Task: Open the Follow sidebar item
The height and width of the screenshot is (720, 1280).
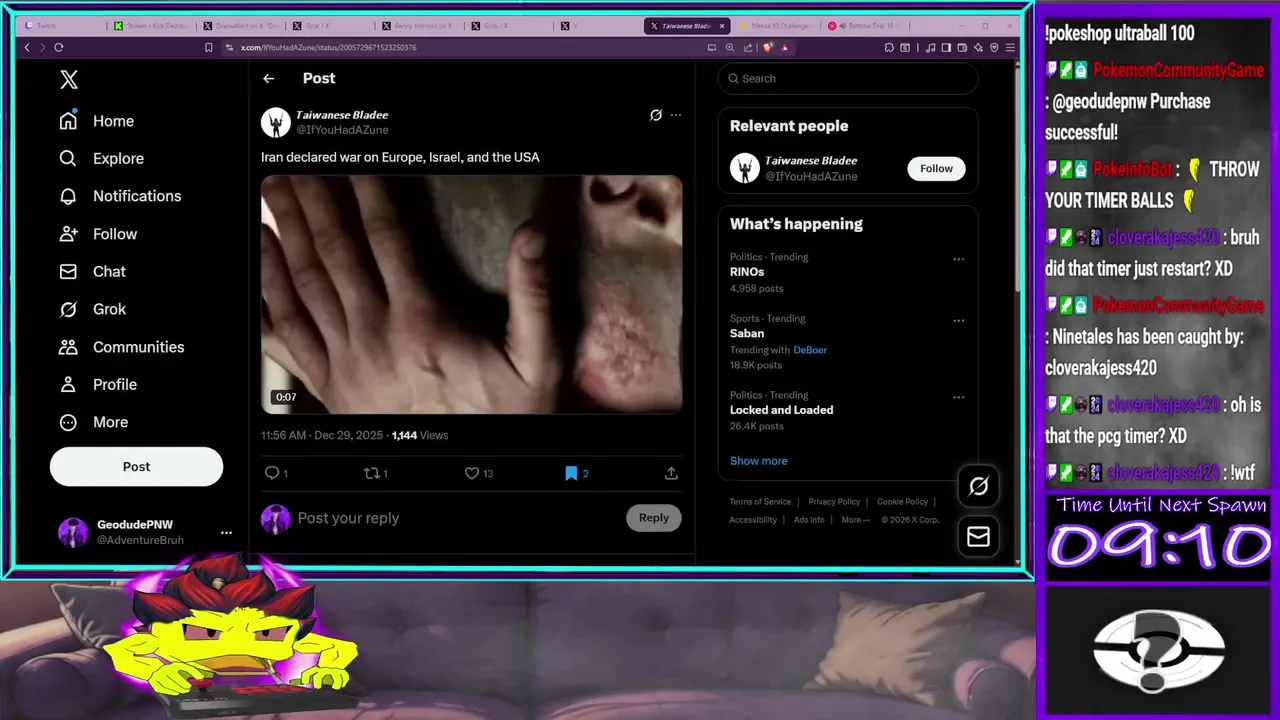Action: [x=97, y=234]
